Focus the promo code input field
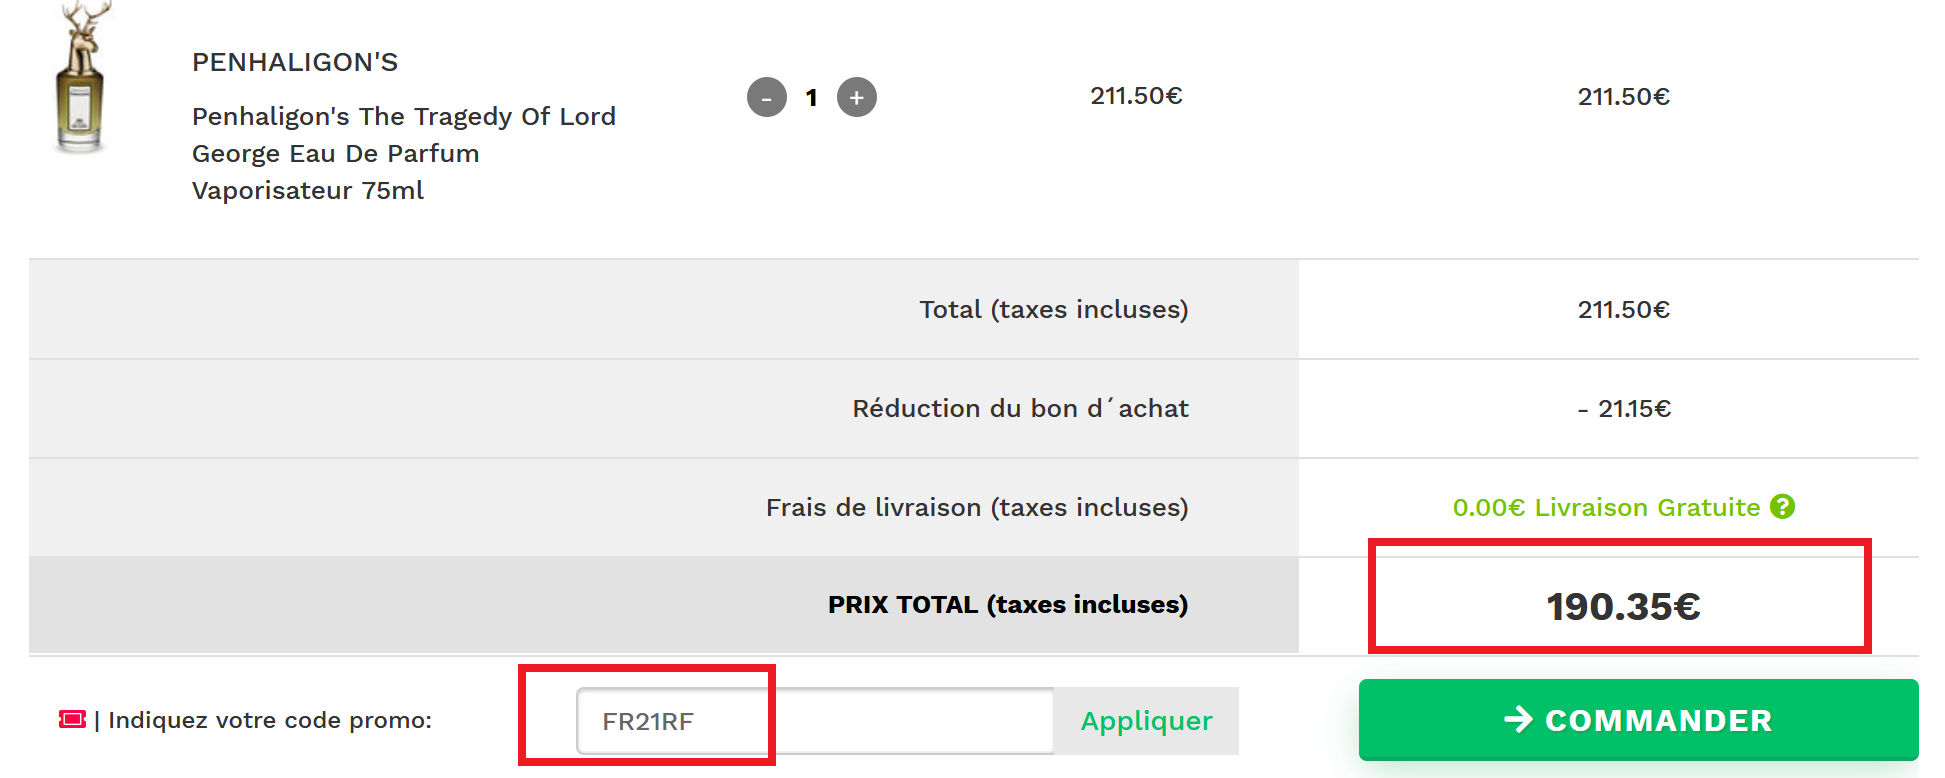 814,721
